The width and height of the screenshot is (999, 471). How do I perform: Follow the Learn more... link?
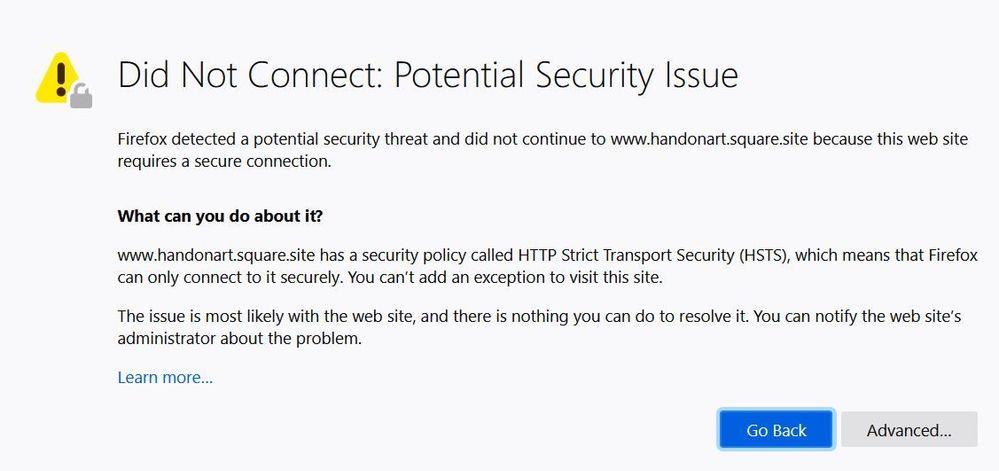pos(165,377)
